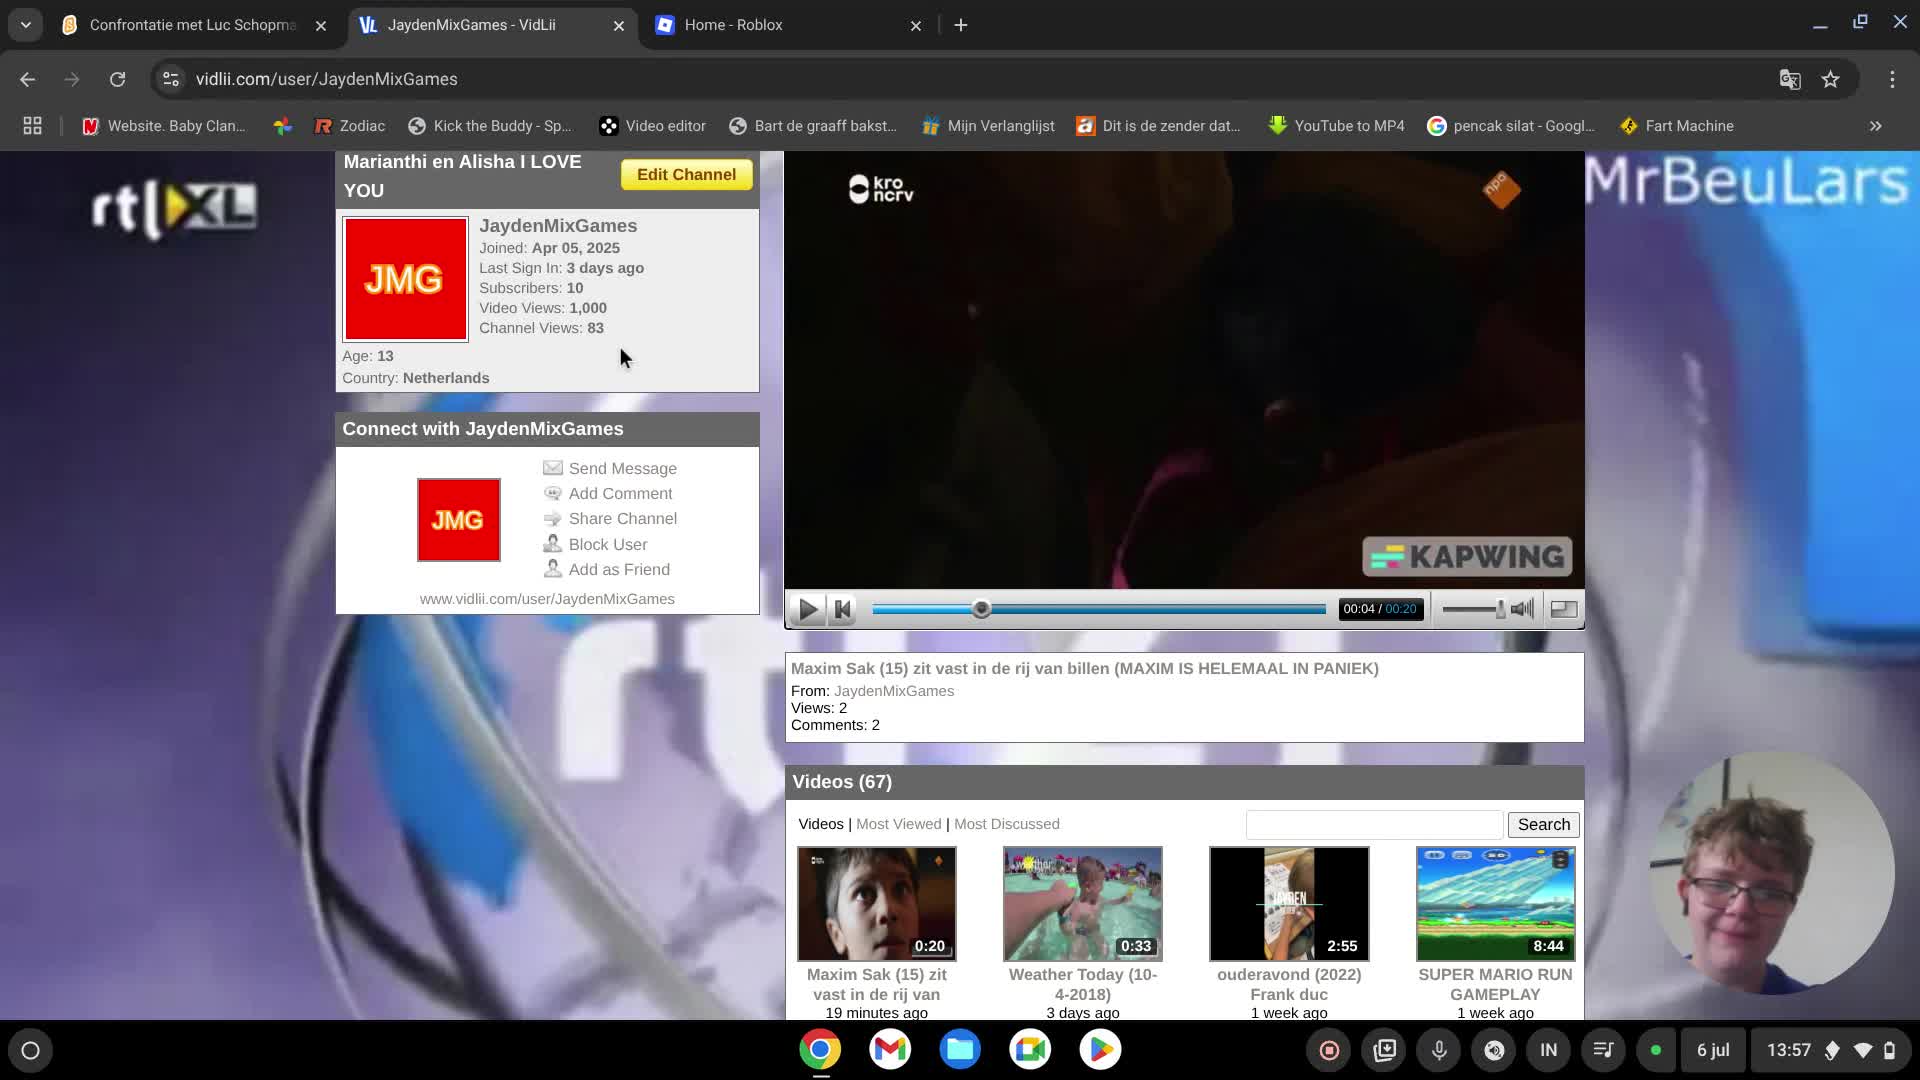Screen dimensions: 1920x1080
Task: Mute the video player speaker icon
Action: pos(1522,609)
